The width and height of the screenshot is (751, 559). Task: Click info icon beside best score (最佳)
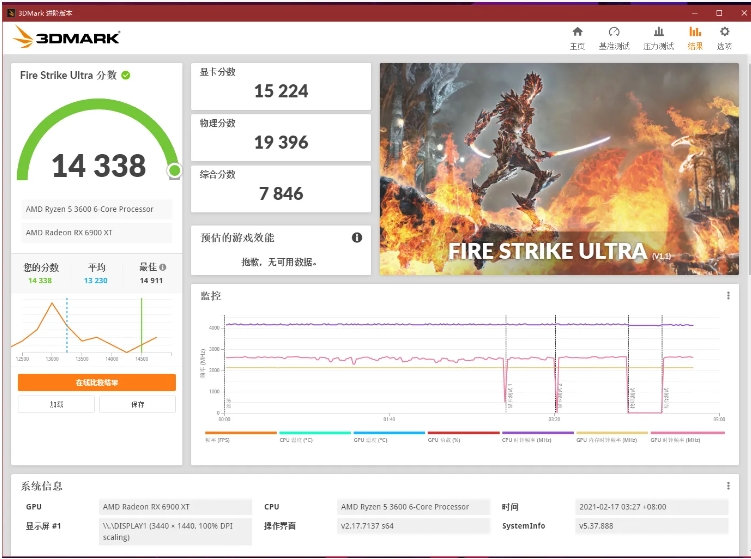(x=163, y=268)
